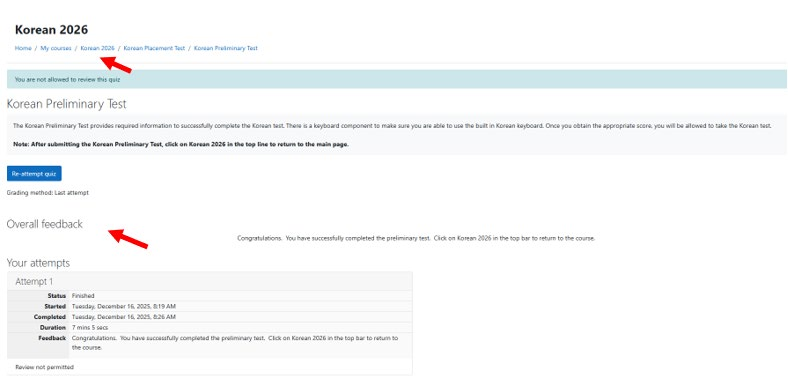
Task: Click the bold Note about returning to main page
Action: (x=181, y=144)
